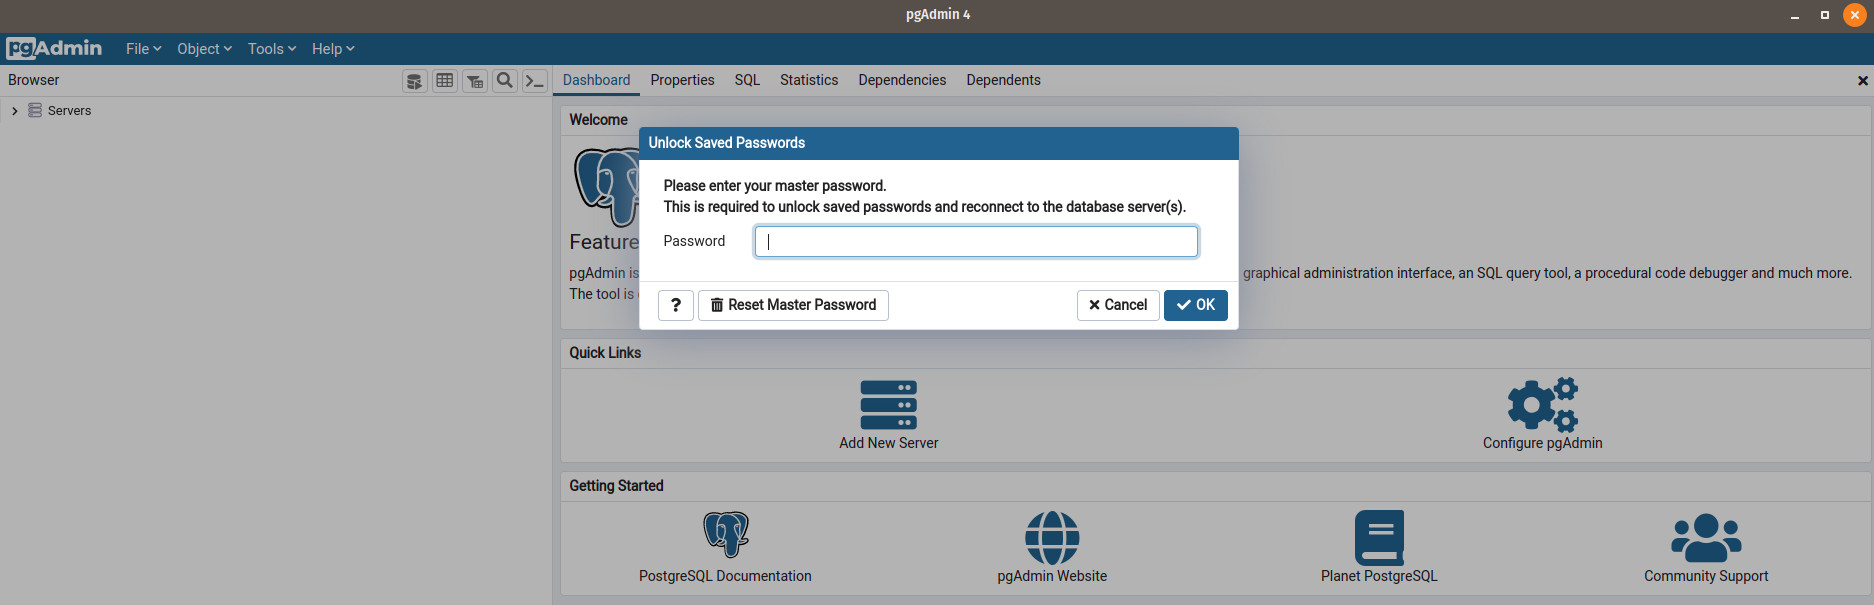Image resolution: width=1874 pixels, height=605 pixels.
Task: Open the pgAdmin Website globe icon
Action: point(1052,538)
